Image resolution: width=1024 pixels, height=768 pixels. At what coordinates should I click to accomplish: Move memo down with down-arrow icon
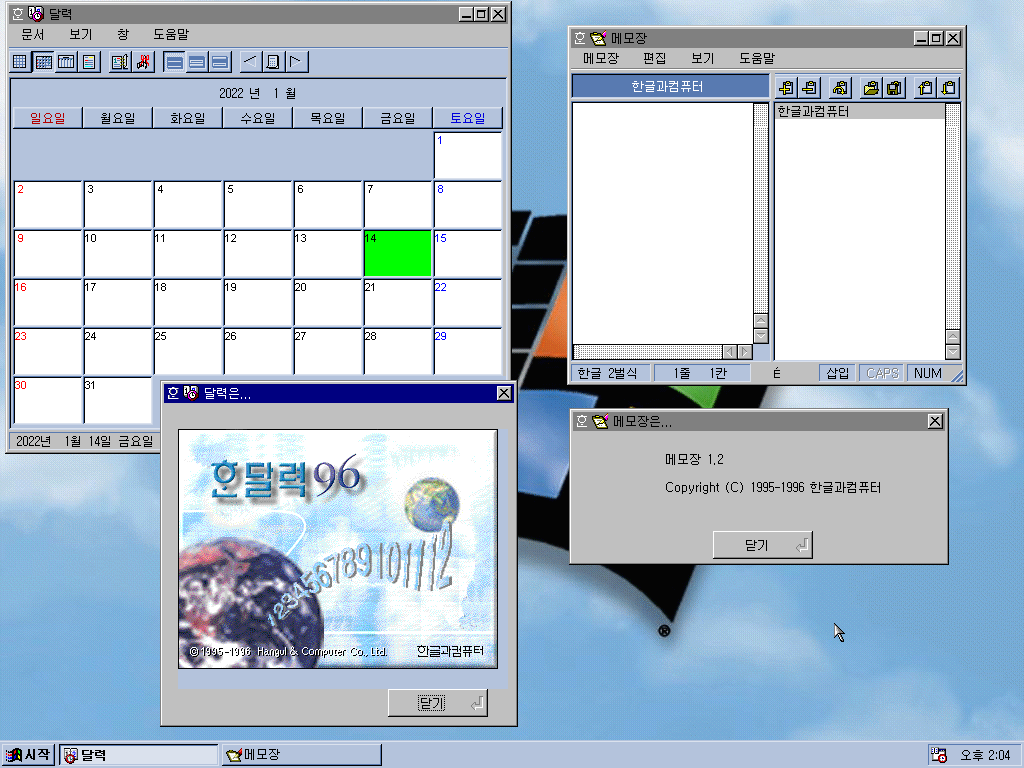948,87
